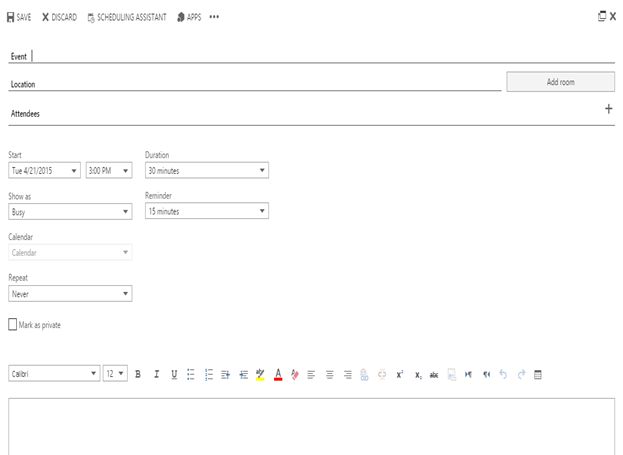The height and width of the screenshot is (455, 623).
Task: Apply strikethrough formatting
Action: 434,374
